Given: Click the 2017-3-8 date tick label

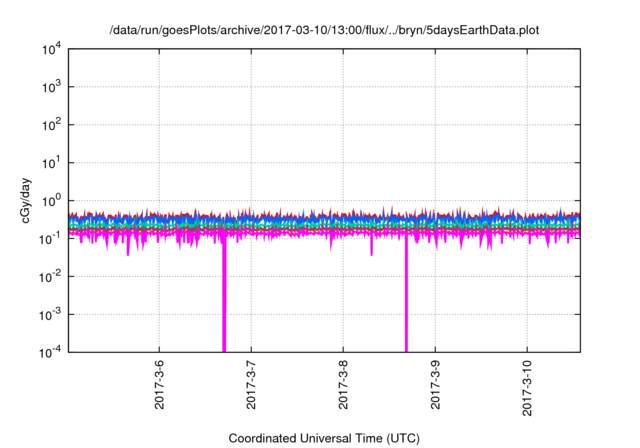Looking at the screenshot, I should (343, 385).
